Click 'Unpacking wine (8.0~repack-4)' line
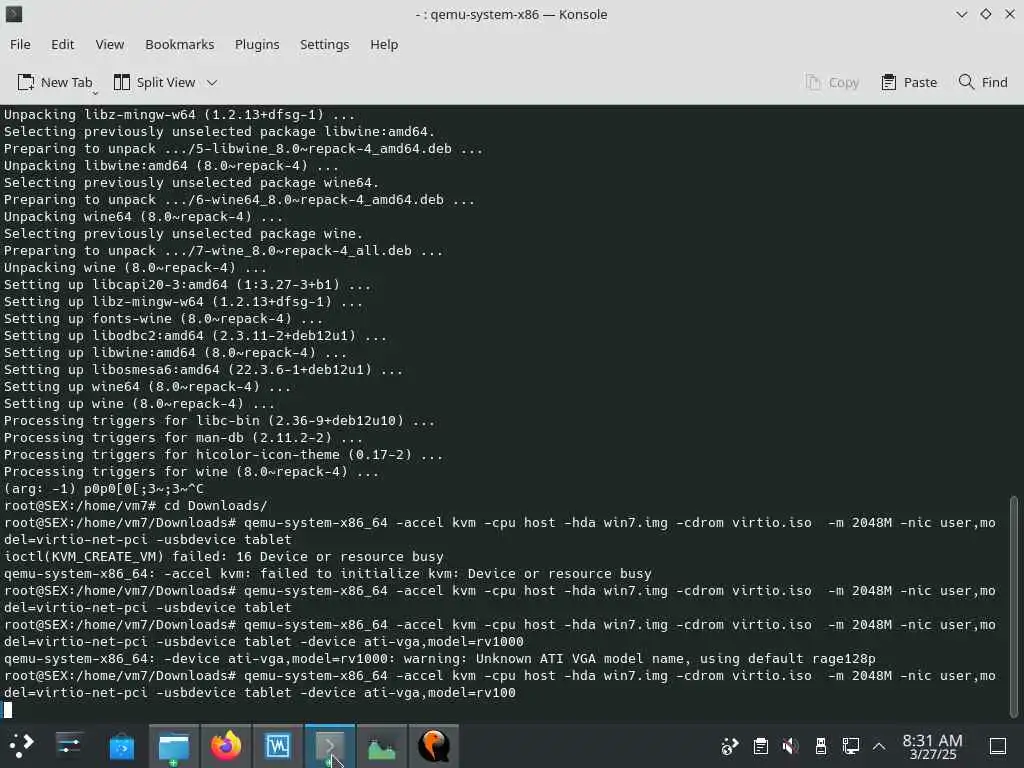 [135, 268]
